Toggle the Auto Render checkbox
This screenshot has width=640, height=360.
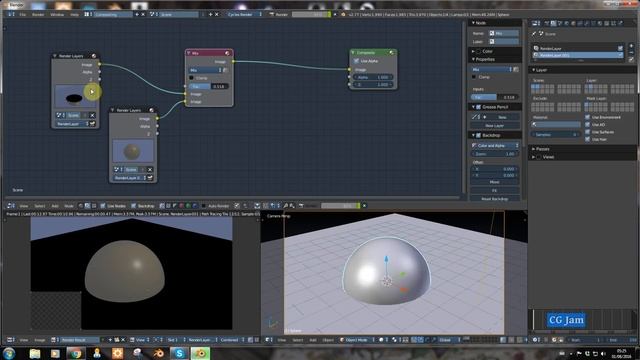coord(204,206)
